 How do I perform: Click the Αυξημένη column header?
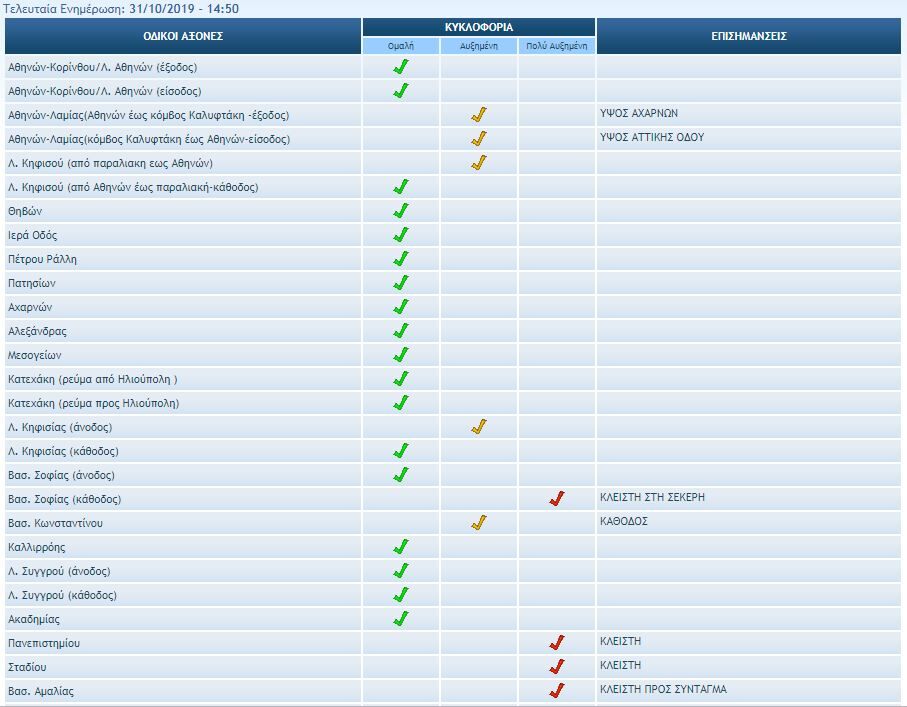tap(479, 46)
